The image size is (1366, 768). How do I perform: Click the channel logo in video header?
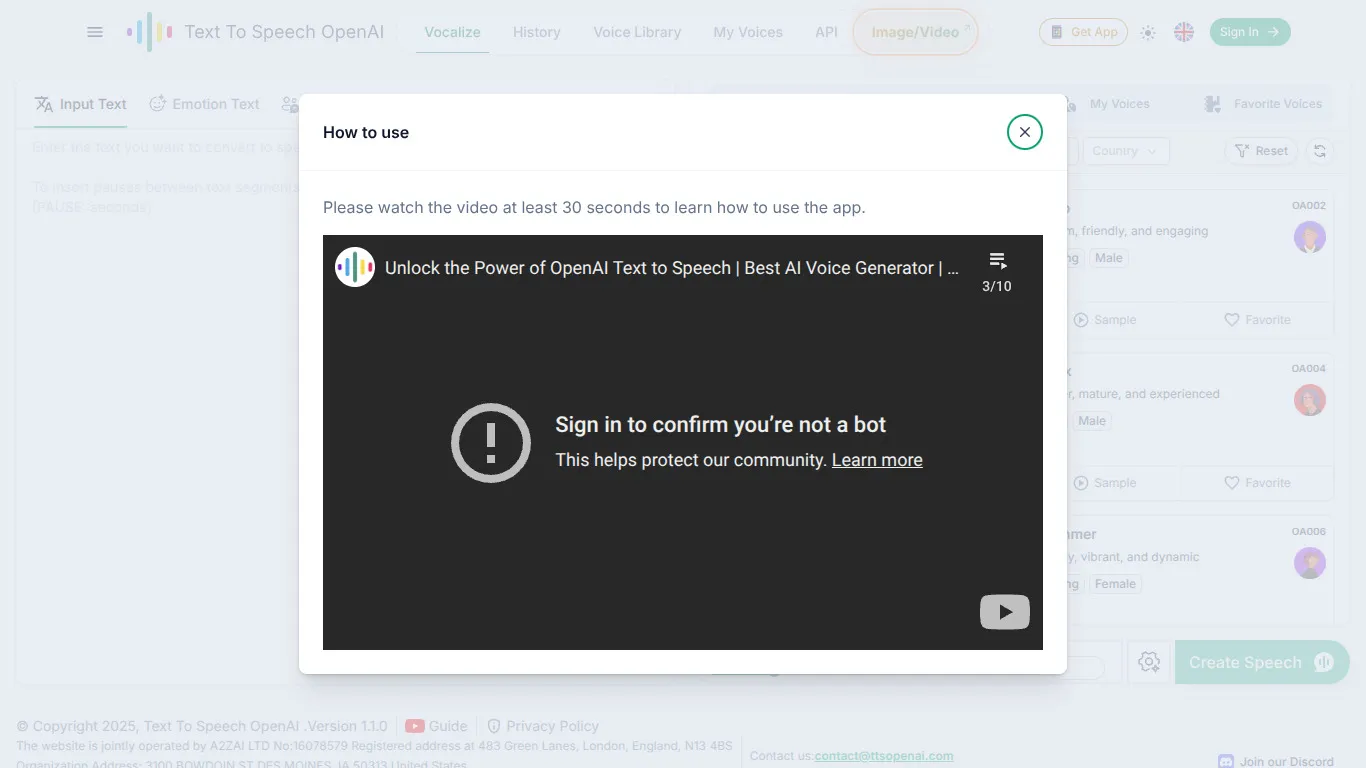pos(355,267)
